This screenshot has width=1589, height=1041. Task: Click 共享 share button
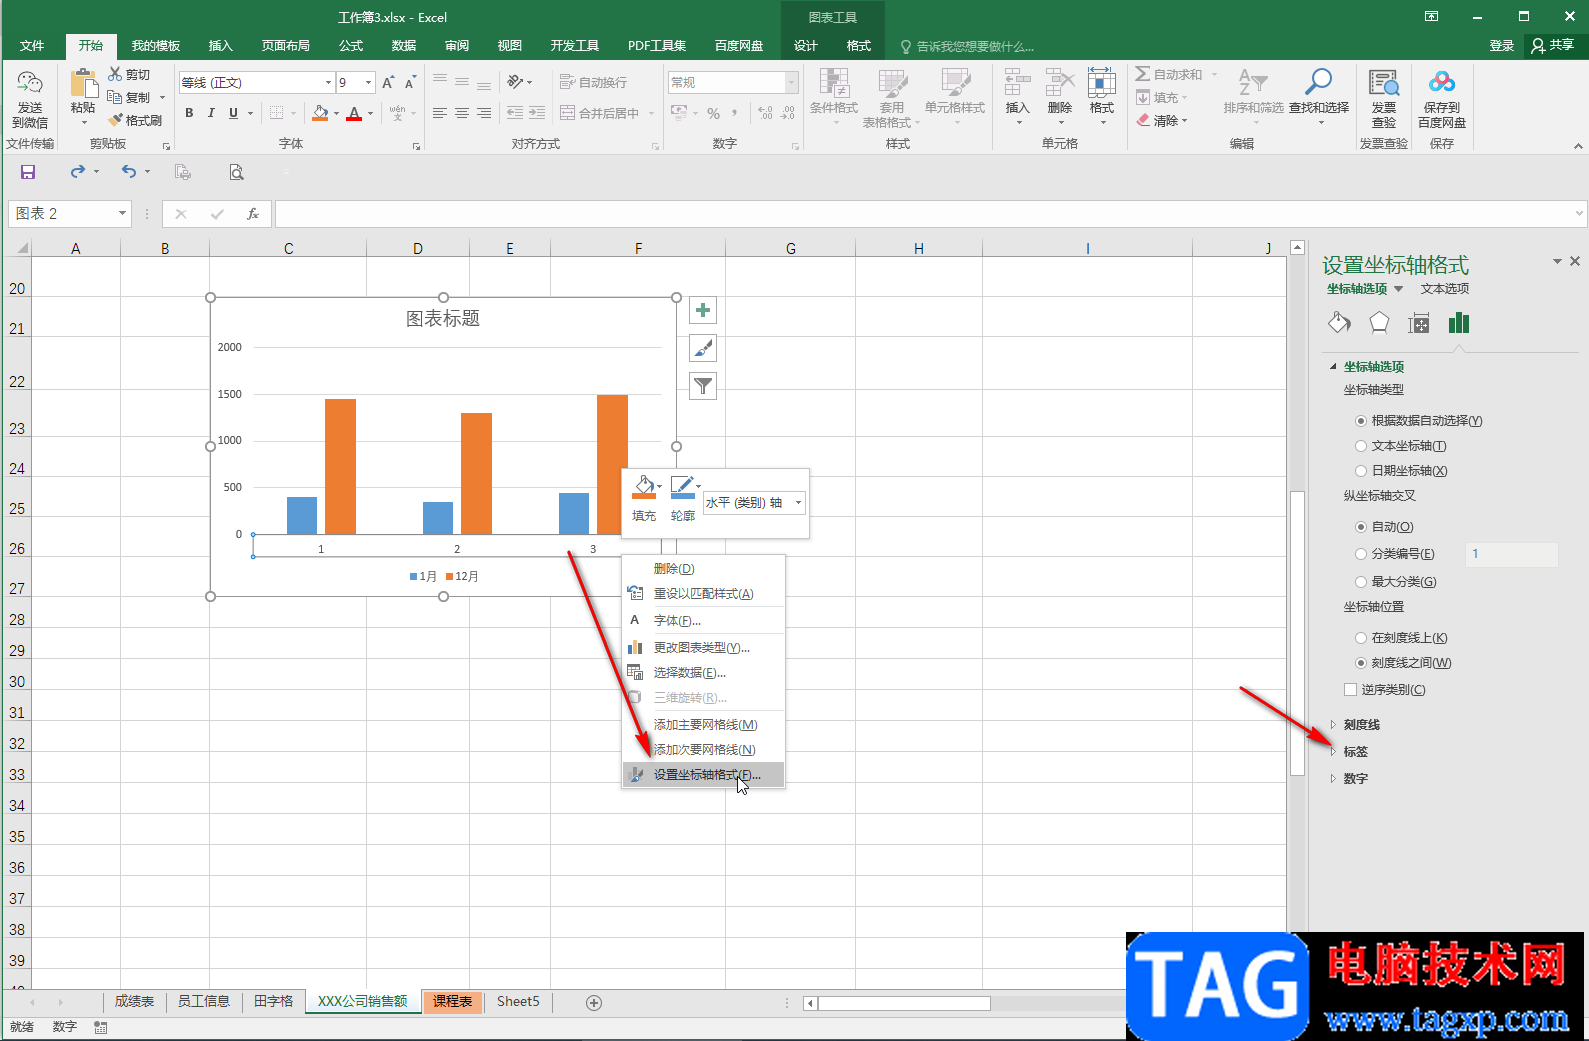1553,45
